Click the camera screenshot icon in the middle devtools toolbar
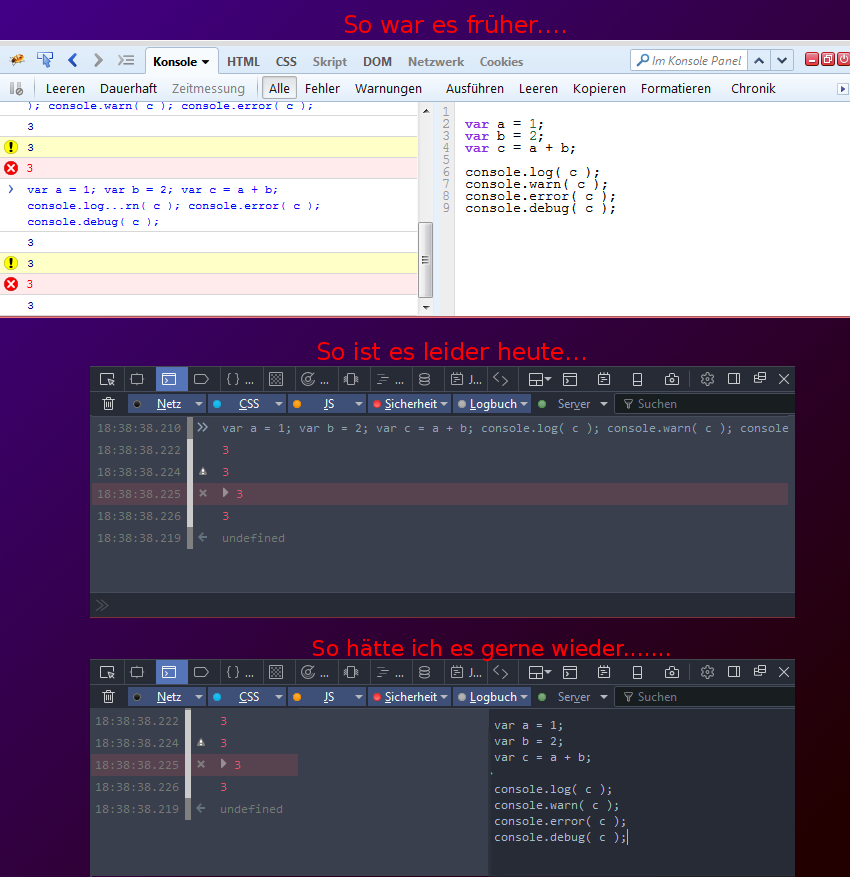 pyautogui.click(x=672, y=379)
